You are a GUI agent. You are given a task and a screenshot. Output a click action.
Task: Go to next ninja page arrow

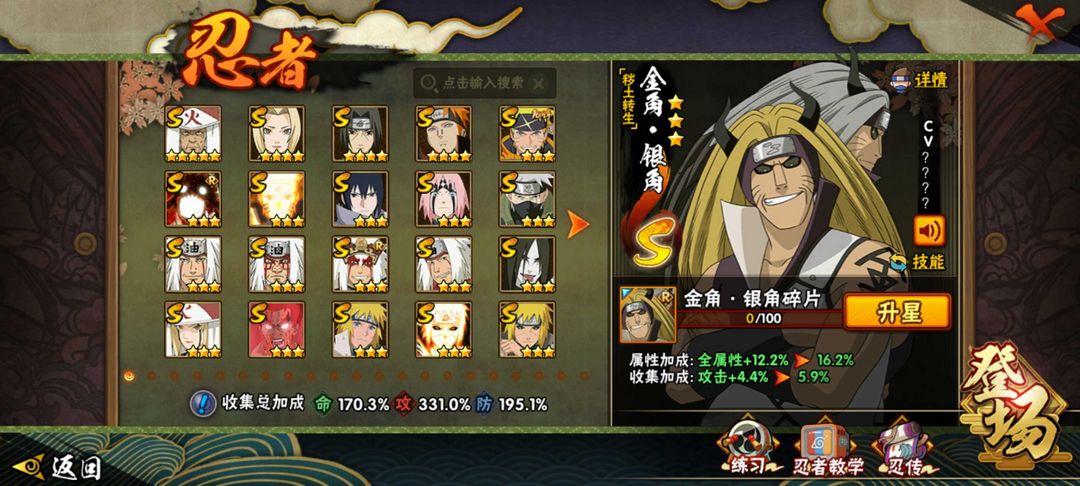[577, 224]
